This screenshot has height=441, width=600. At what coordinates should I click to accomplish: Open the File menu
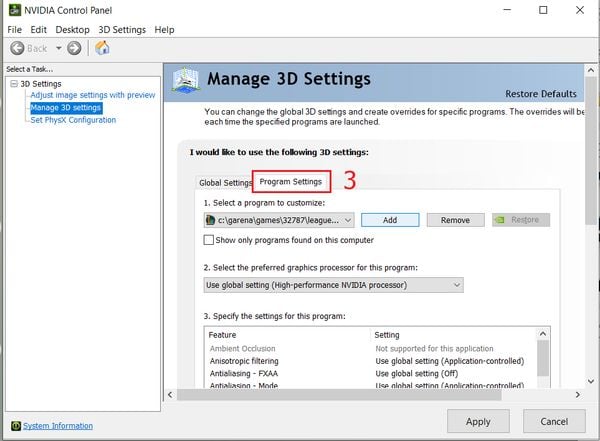[15, 29]
